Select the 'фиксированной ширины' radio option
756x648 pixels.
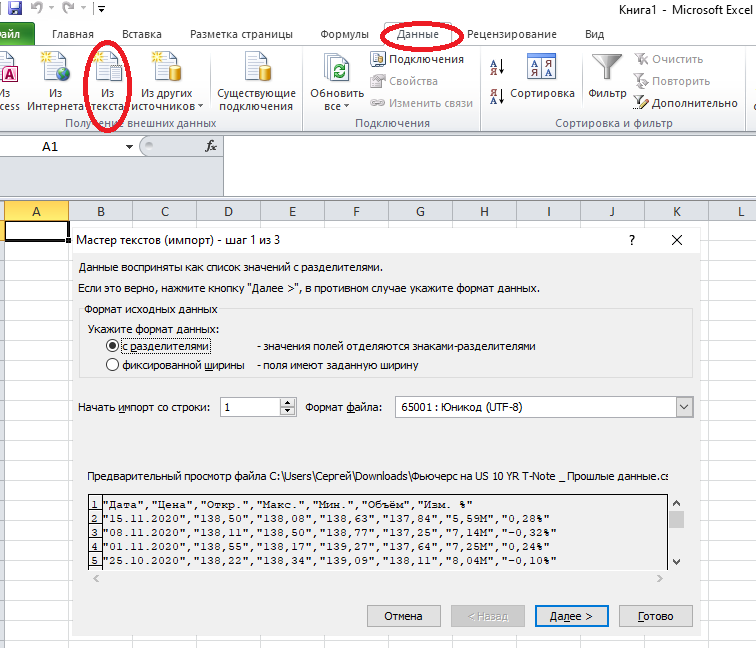tap(112, 364)
